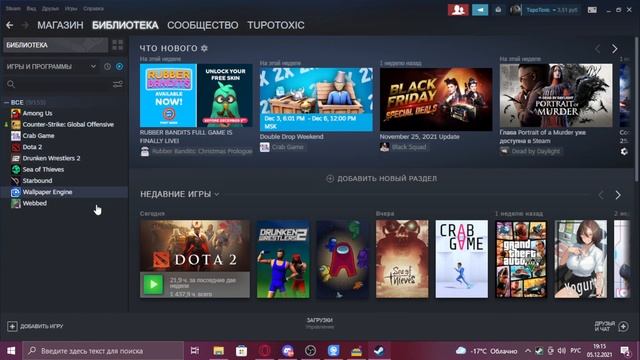This screenshot has width=640, height=360.
Task: Open the notifications mailbox icon
Action: pyautogui.click(x=498, y=10)
